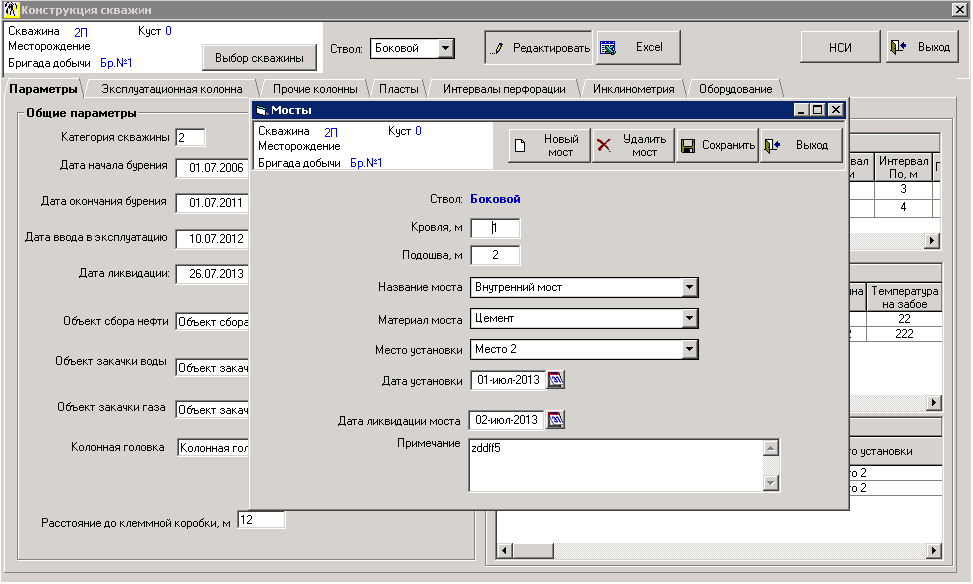Image resolution: width=973 pixels, height=584 pixels.
Task: Click the blank page icon for Новый мост
Action: click(520, 145)
